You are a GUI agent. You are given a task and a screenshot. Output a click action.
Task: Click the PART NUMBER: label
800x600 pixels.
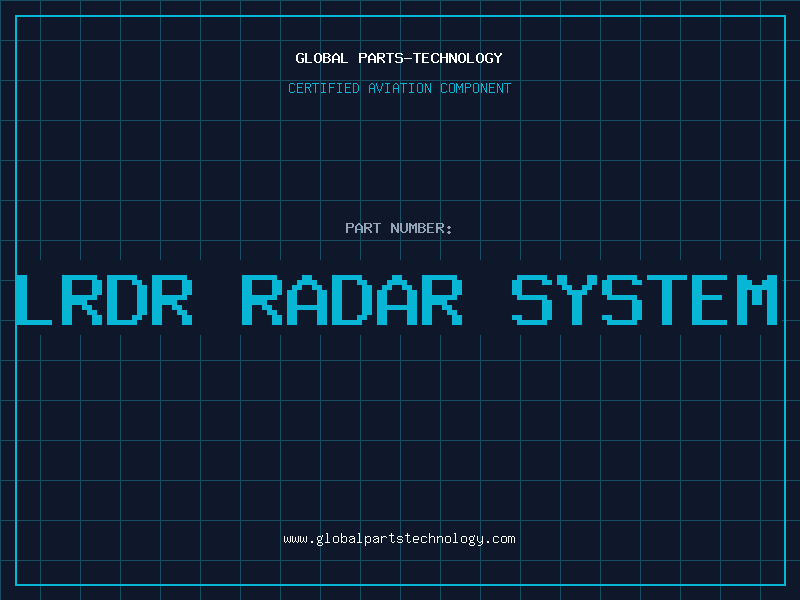399,228
